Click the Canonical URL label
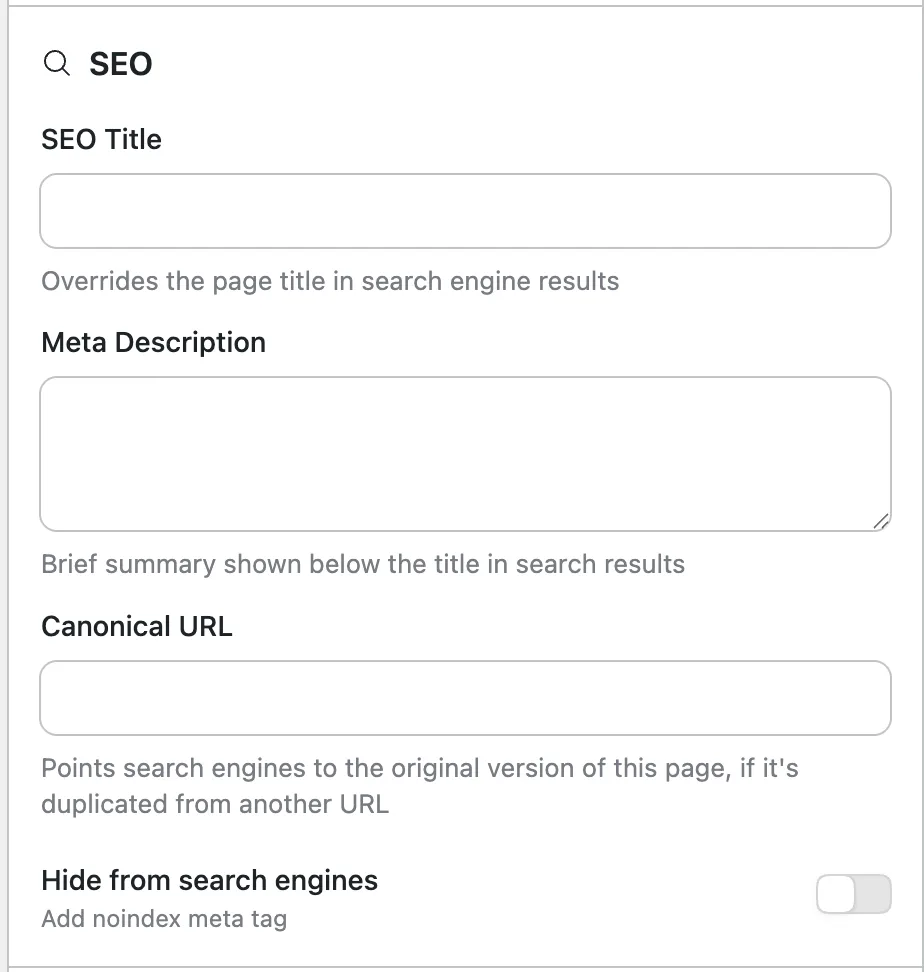Screen dimensions: 924x972 (x=136, y=627)
